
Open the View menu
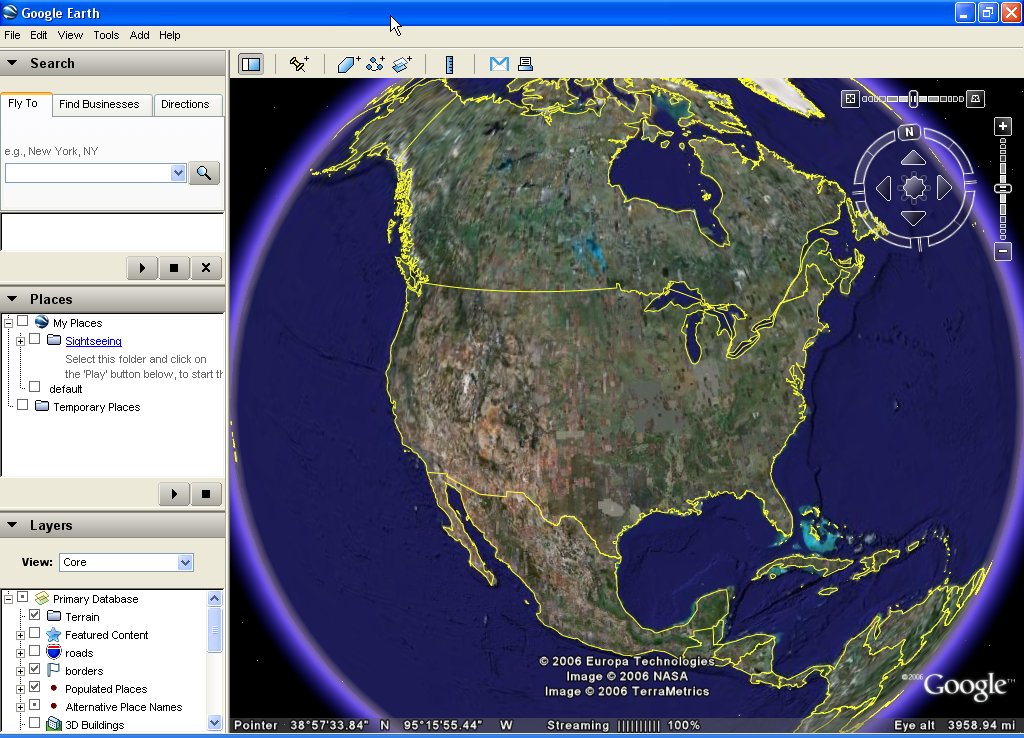(x=70, y=35)
